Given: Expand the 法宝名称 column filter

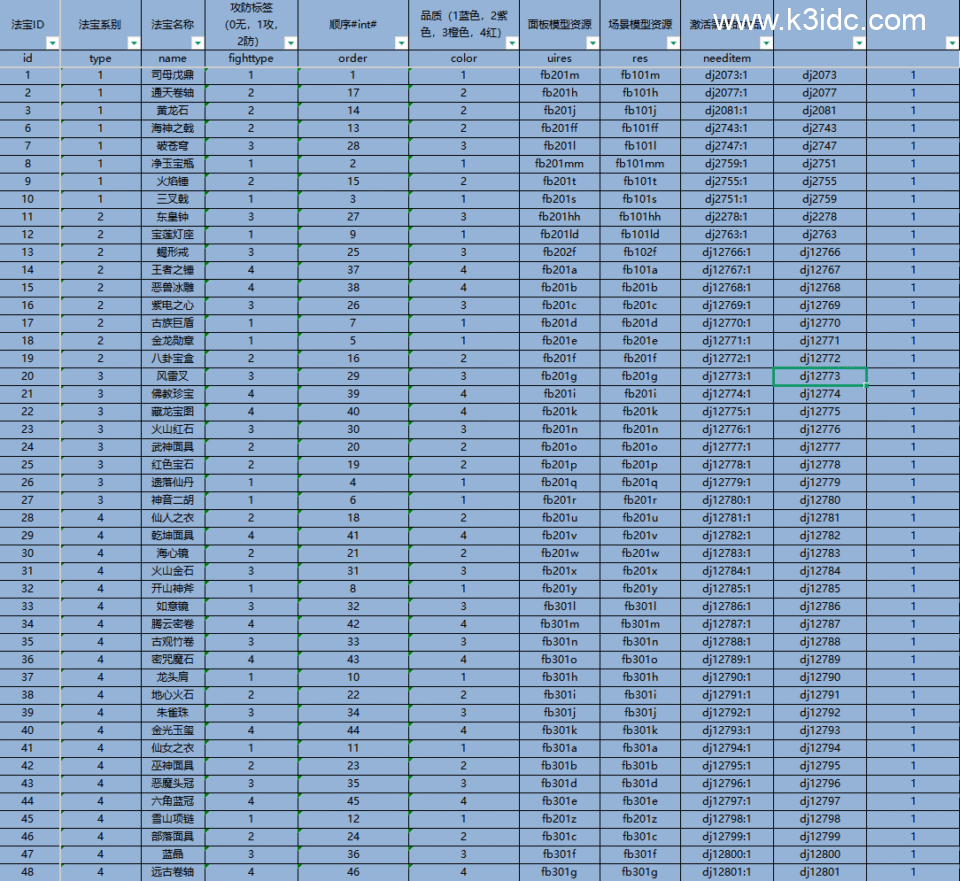Looking at the screenshot, I should pyautogui.click(x=197, y=43).
